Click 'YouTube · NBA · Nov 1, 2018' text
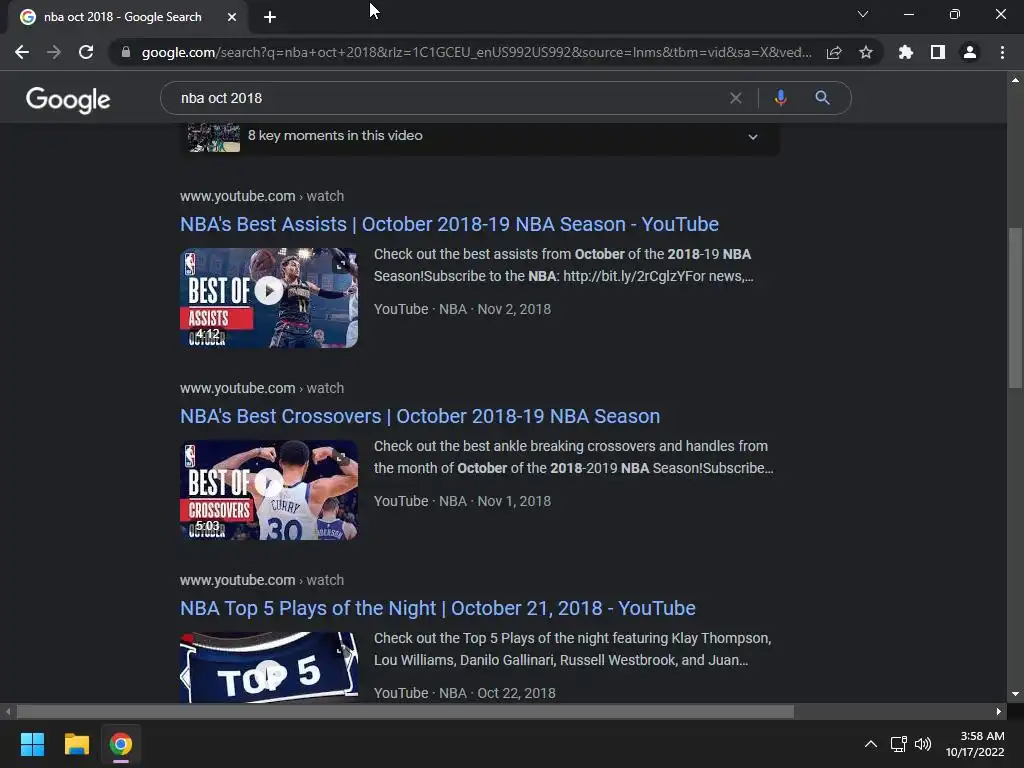The width and height of the screenshot is (1024, 768). 462,501
